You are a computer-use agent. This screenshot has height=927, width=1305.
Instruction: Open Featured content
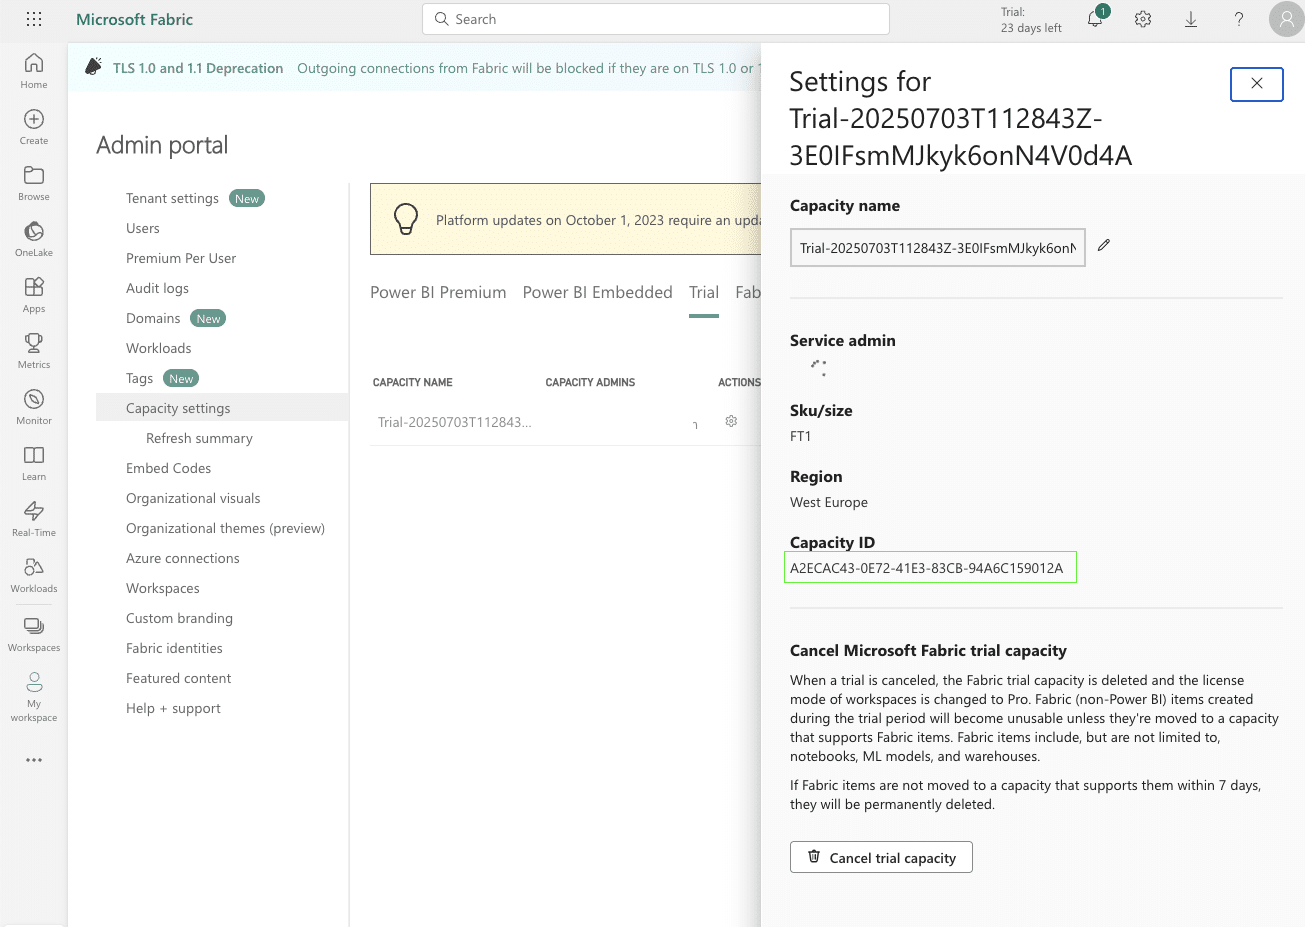[178, 678]
